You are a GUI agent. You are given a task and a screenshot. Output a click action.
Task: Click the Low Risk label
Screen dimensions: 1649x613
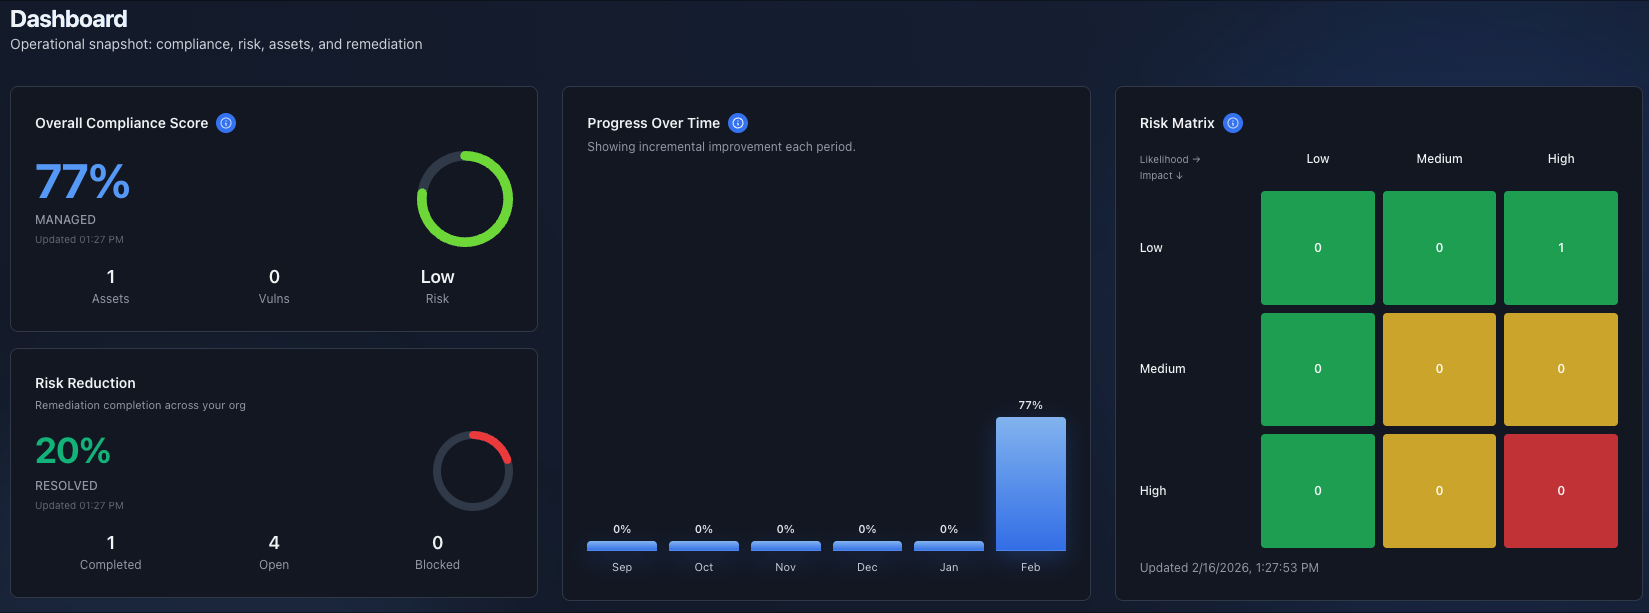coord(437,286)
